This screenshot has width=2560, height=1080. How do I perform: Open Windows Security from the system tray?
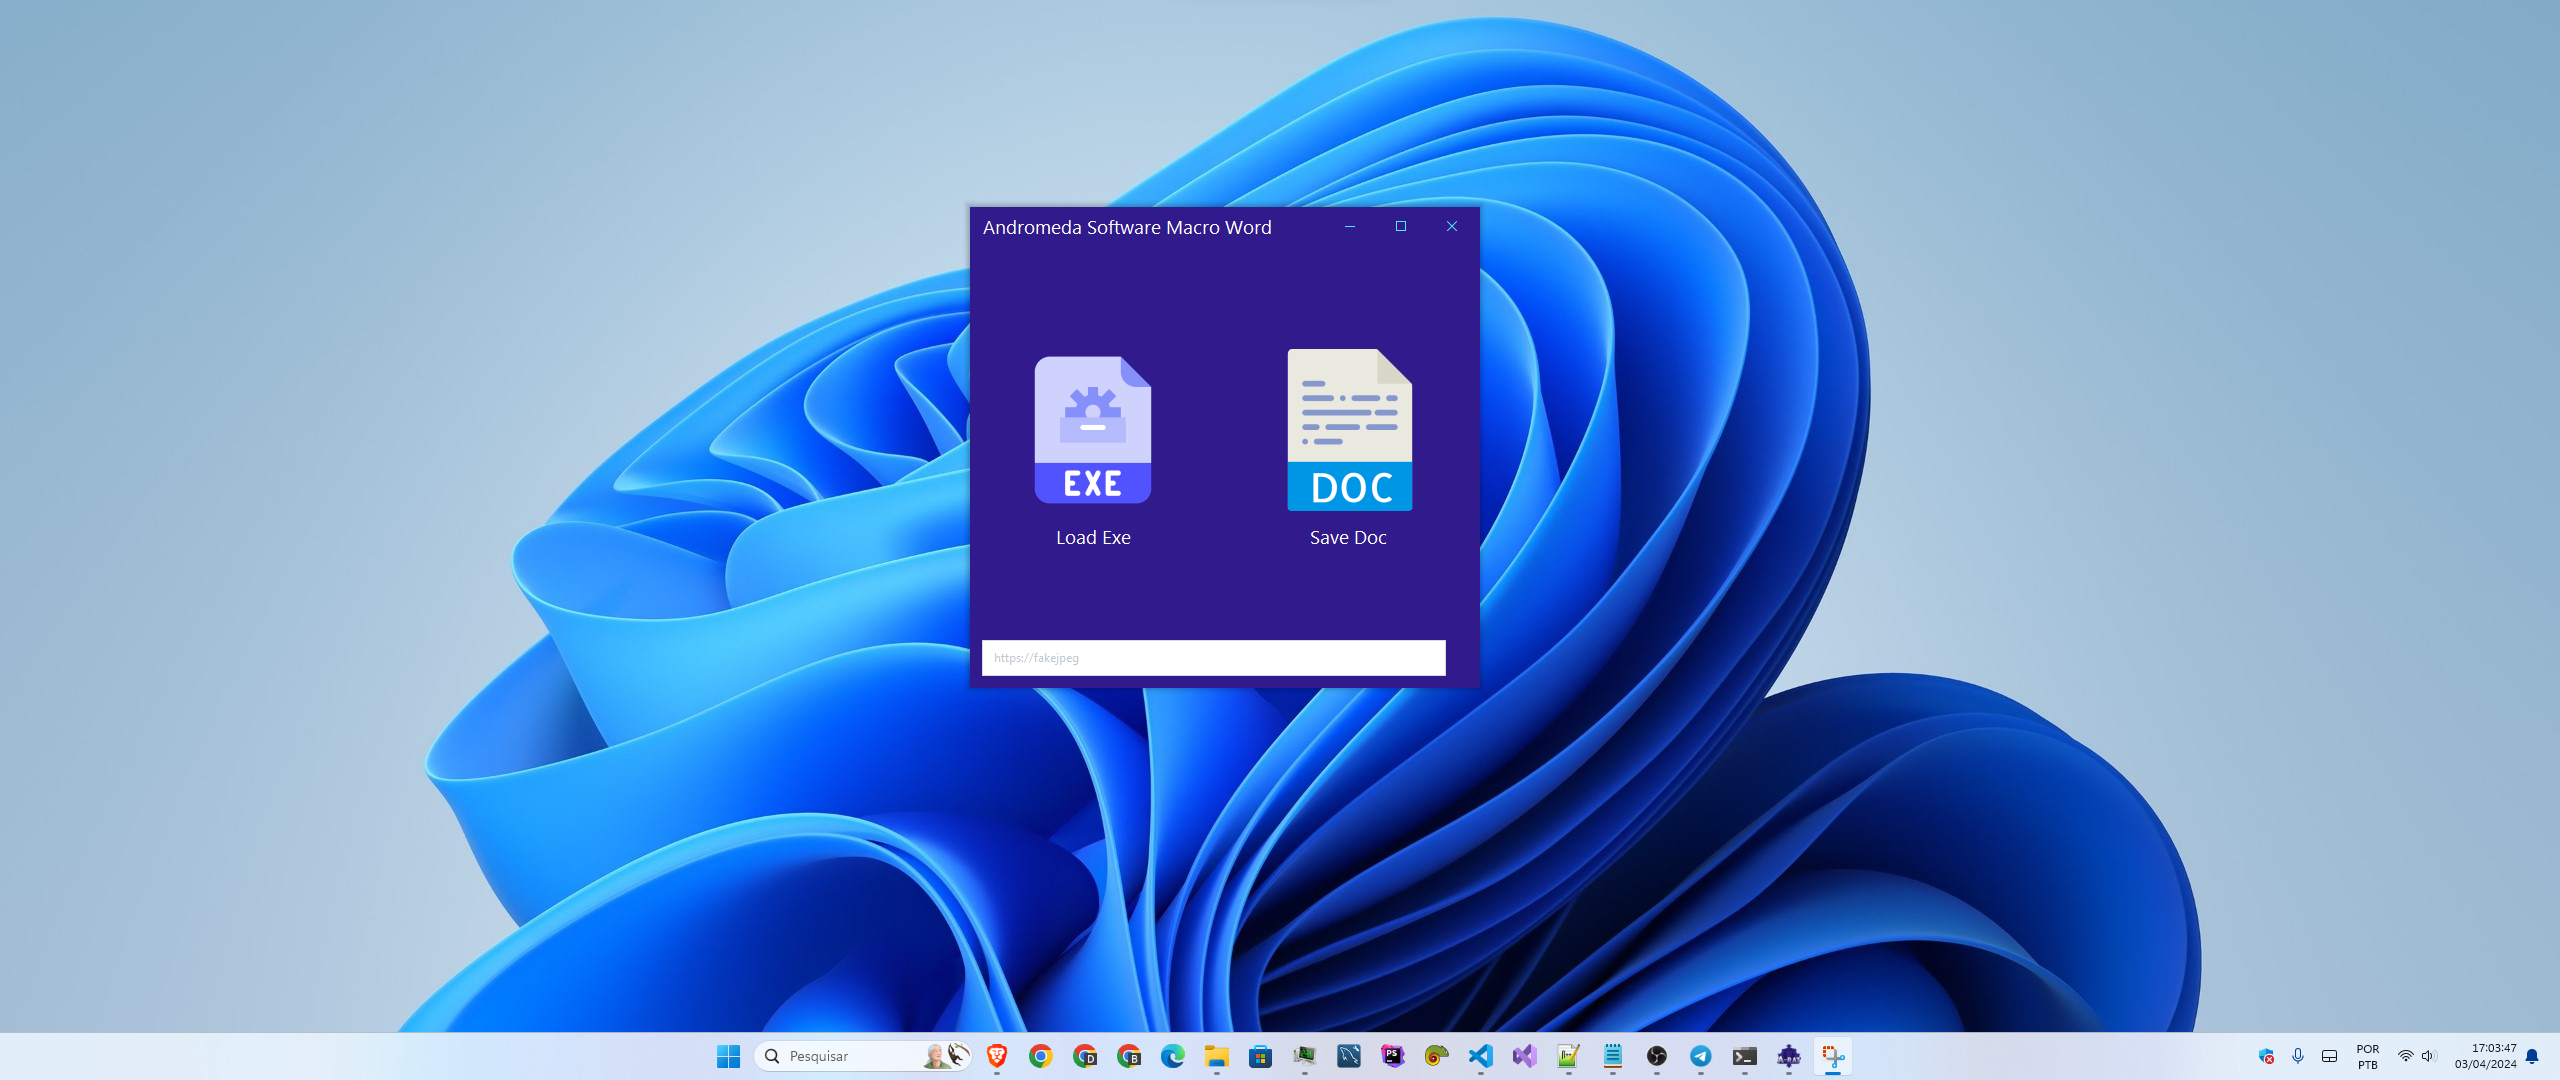2267,1056
